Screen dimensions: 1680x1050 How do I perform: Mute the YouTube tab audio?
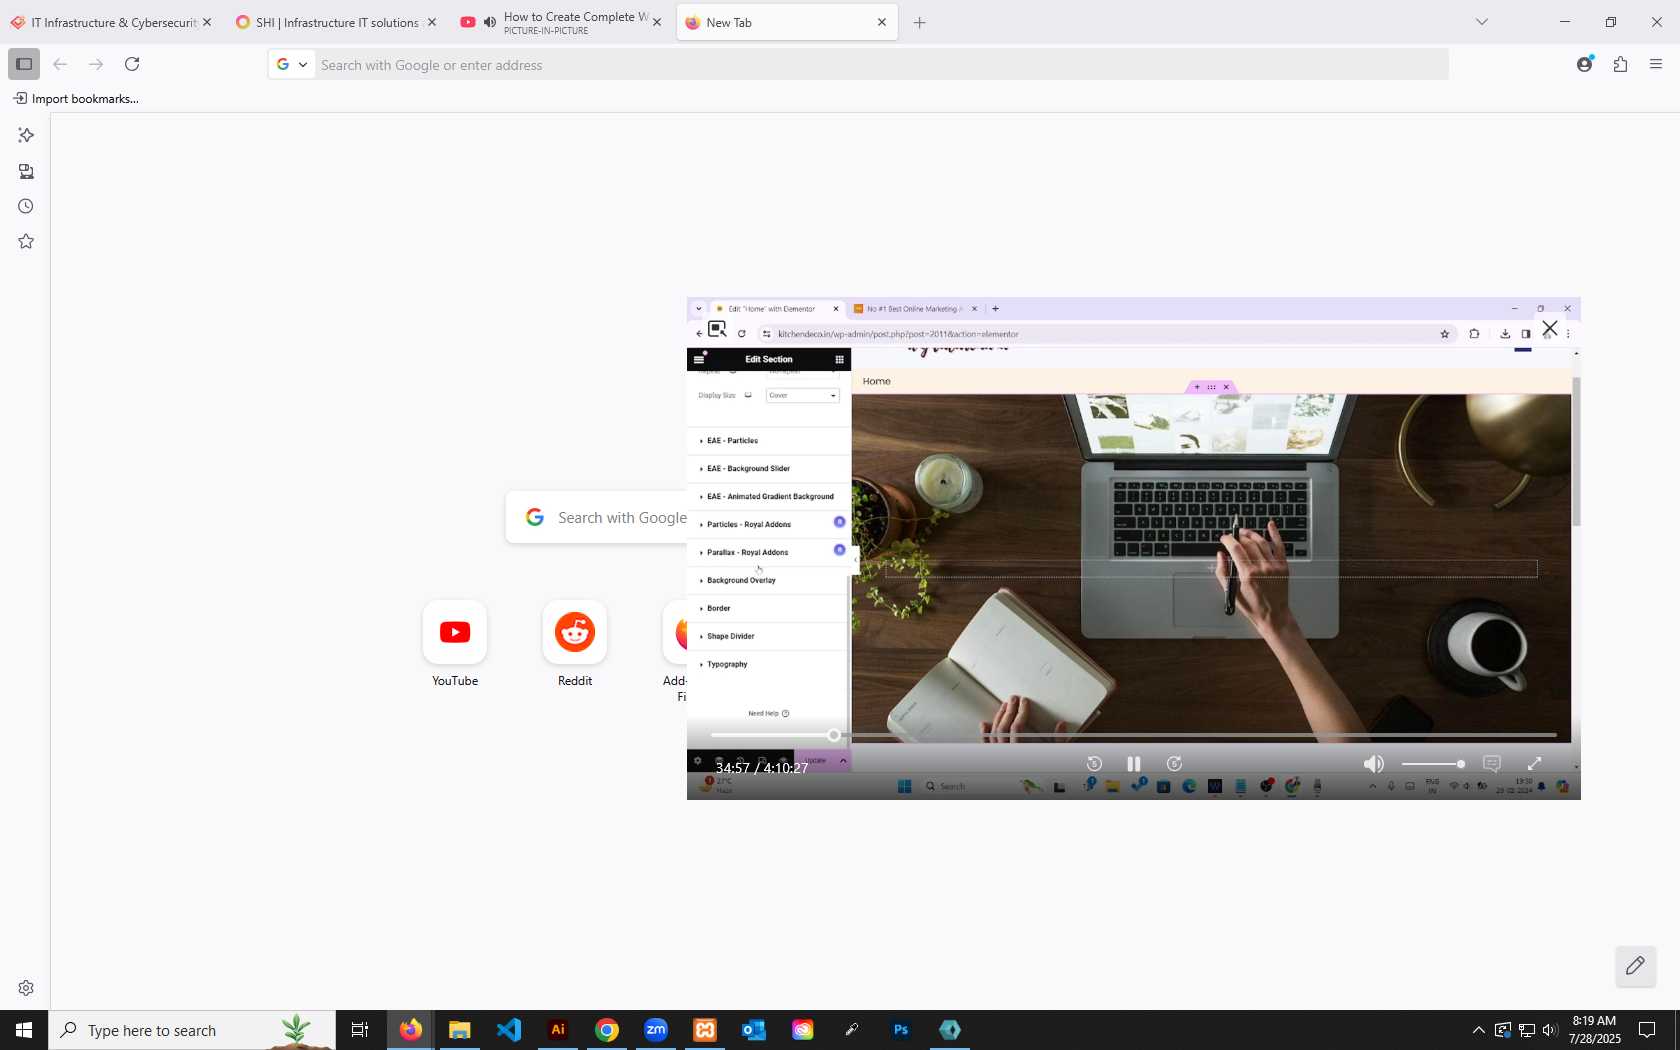pyautogui.click(x=490, y=22)
